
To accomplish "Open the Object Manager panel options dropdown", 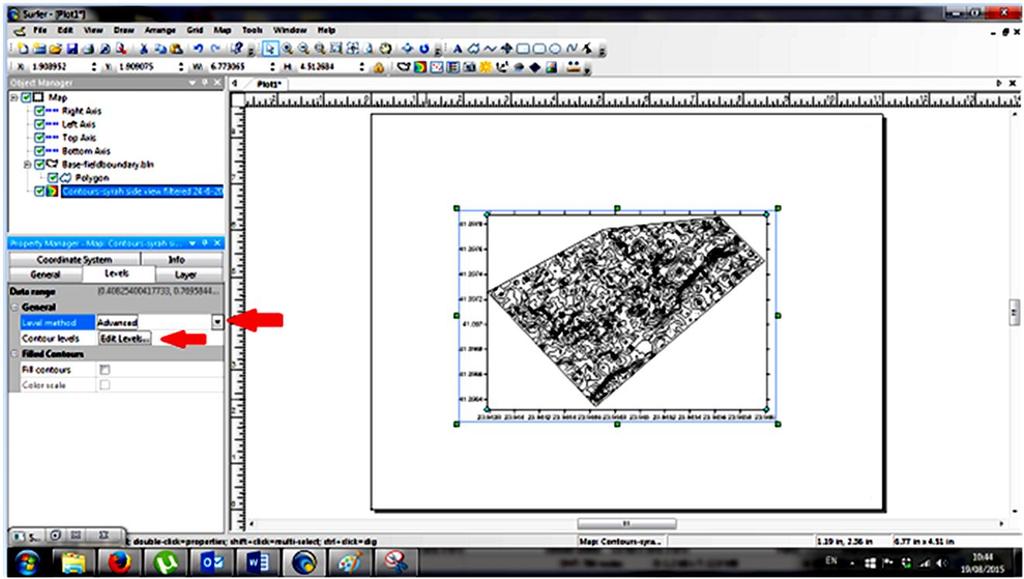I will pos(192,83).
